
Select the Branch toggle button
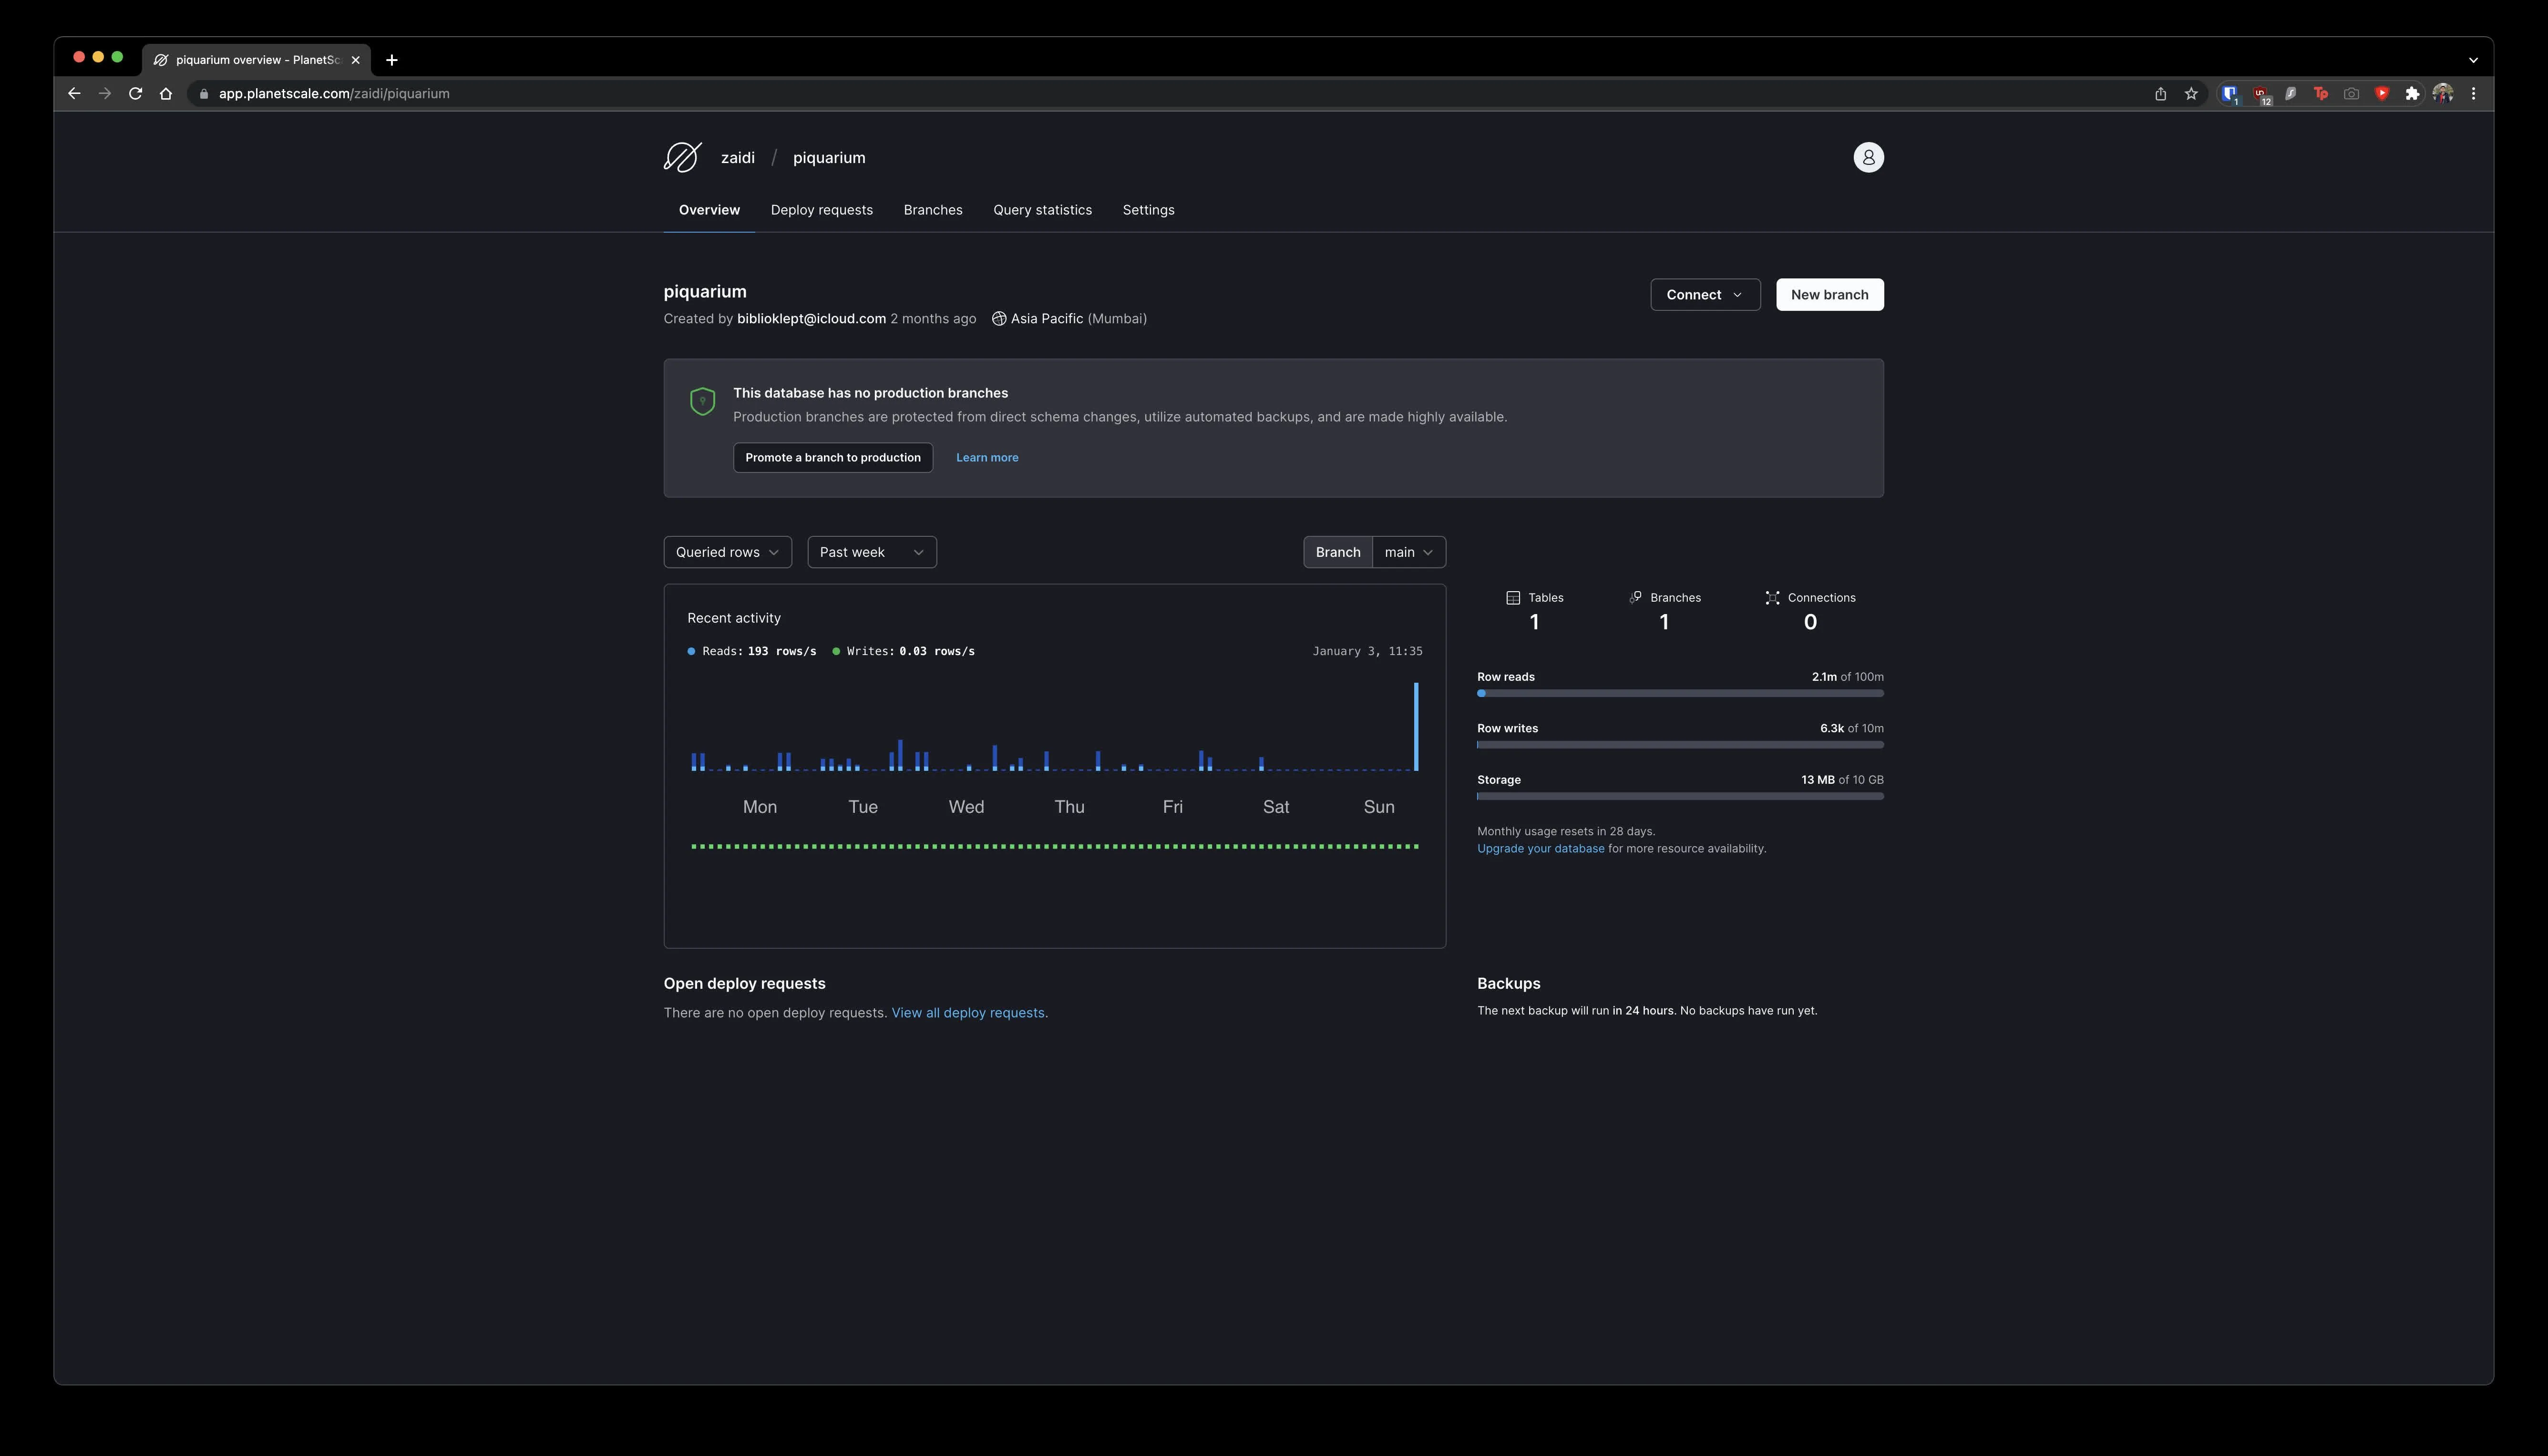pos(1337,551)
